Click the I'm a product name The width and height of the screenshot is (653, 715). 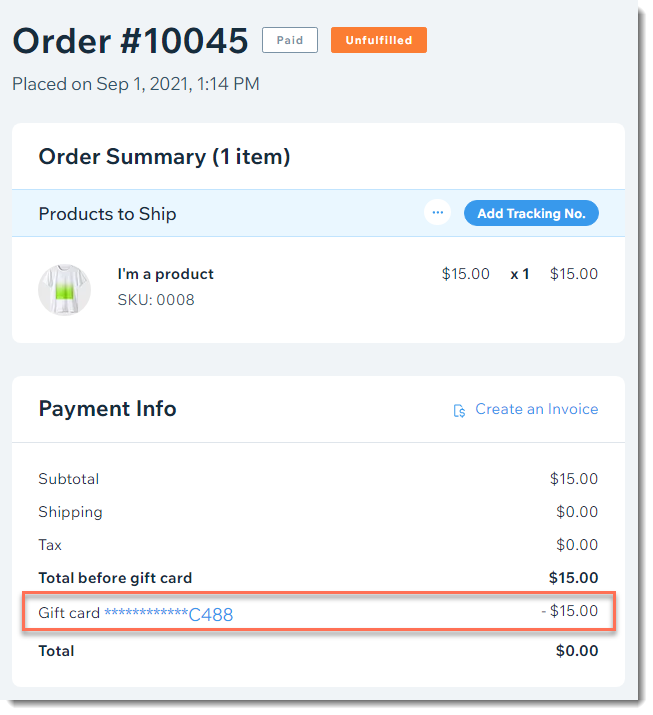point(166,274)
